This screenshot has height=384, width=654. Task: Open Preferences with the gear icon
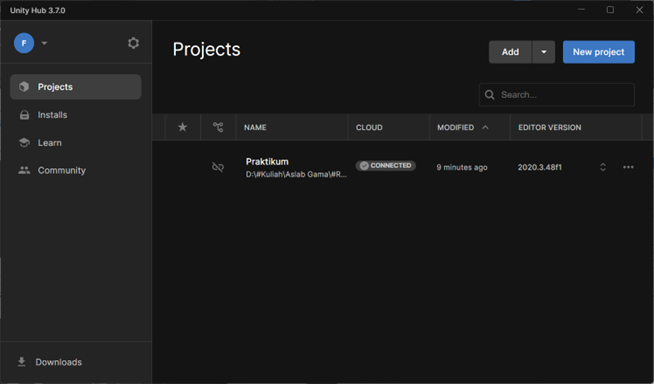[x=133, y=43]
